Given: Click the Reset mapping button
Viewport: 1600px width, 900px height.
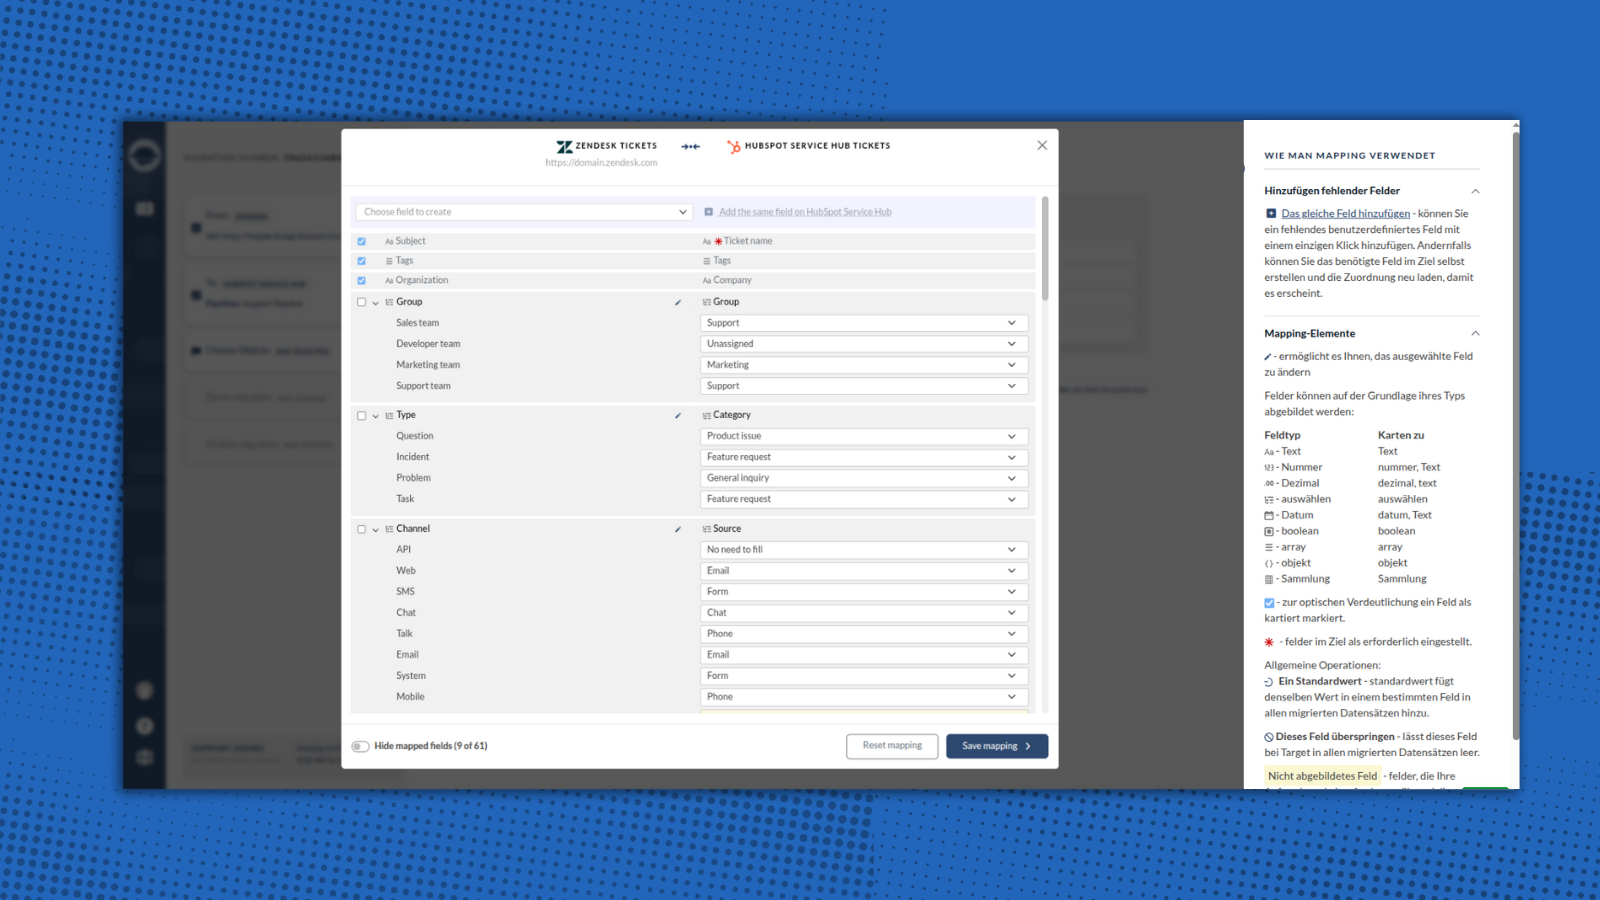Looking at the screenshot, I should tap(892, 746).
